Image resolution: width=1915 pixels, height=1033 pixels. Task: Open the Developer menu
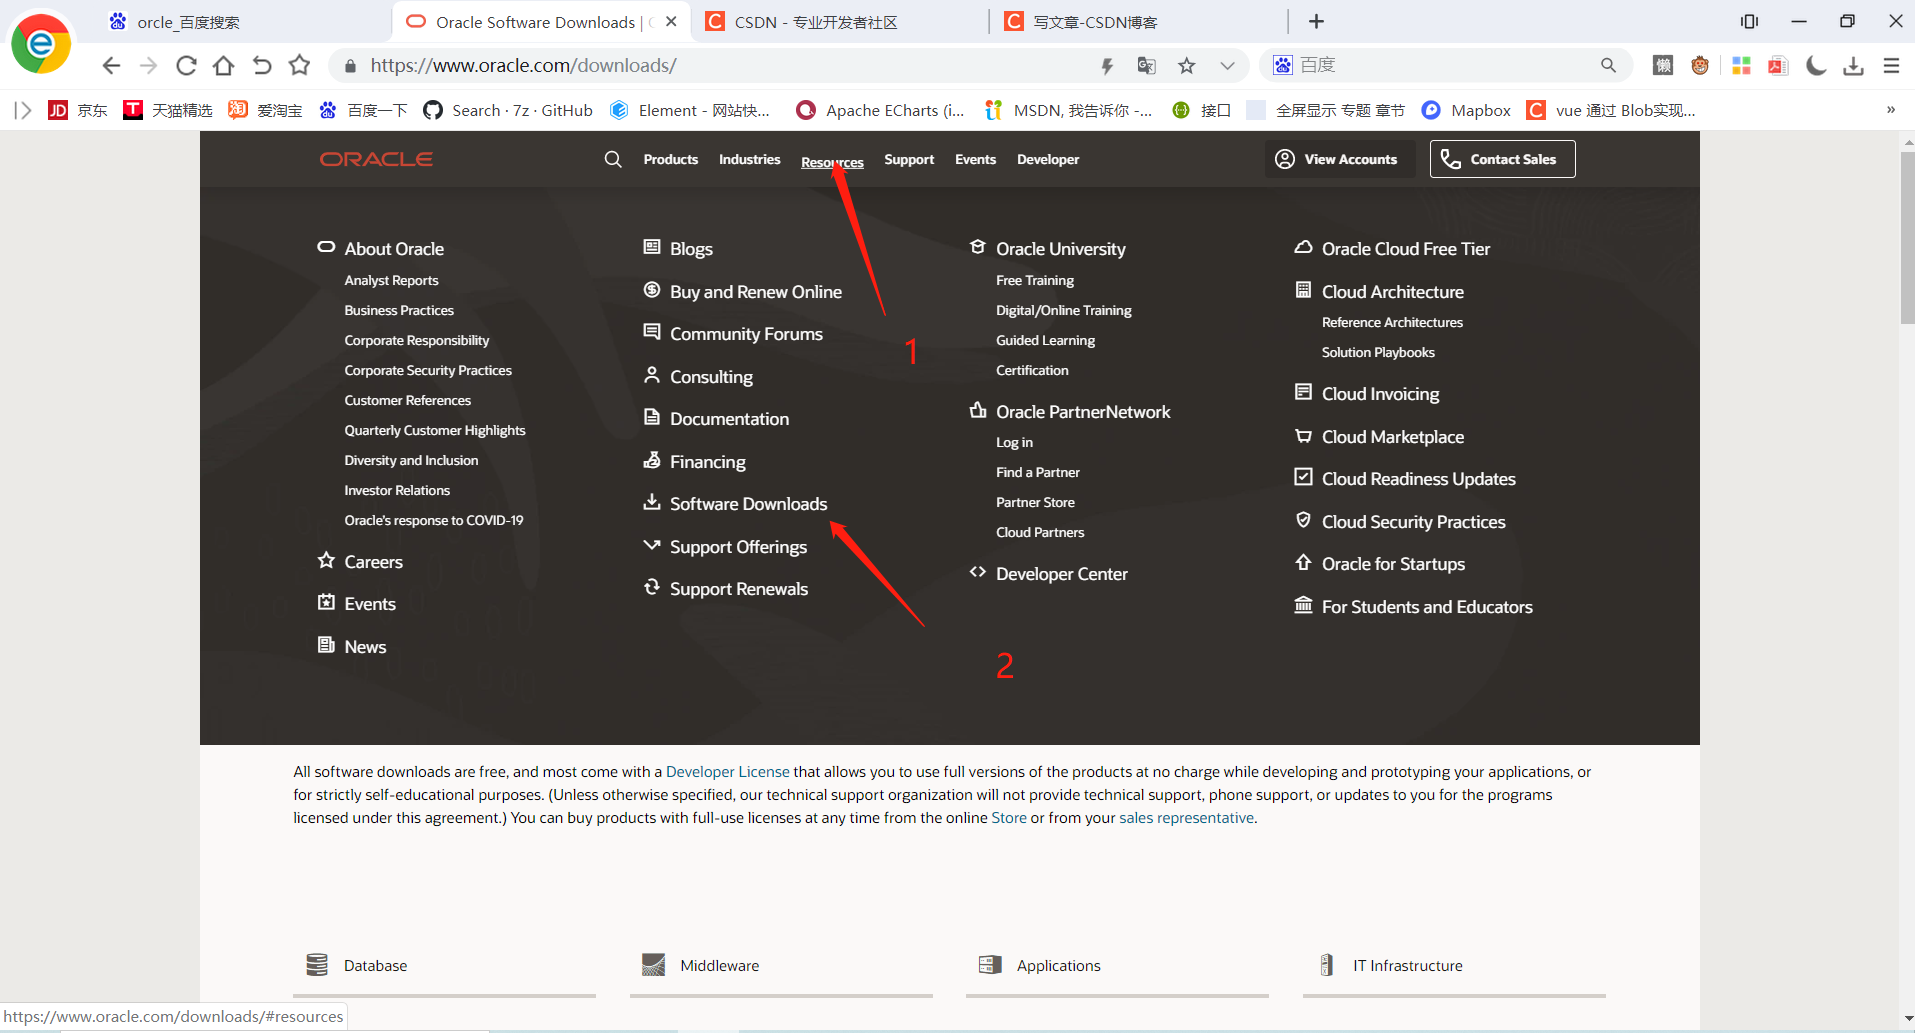click(x=1048, y=159)
